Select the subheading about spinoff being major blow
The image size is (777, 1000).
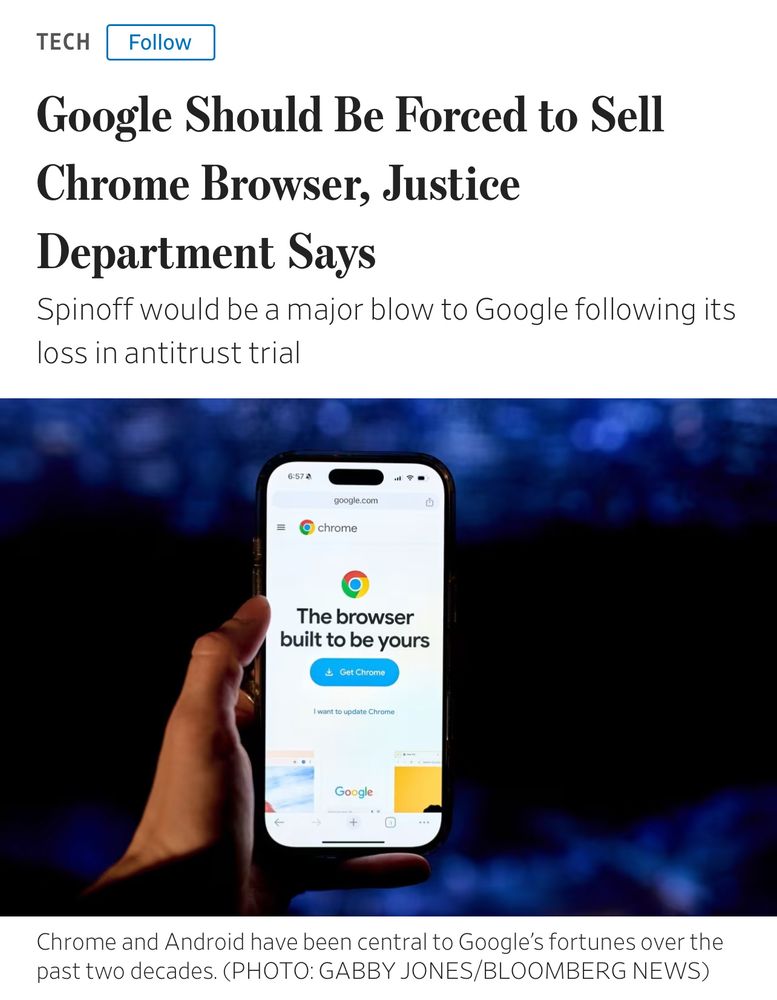386,330
